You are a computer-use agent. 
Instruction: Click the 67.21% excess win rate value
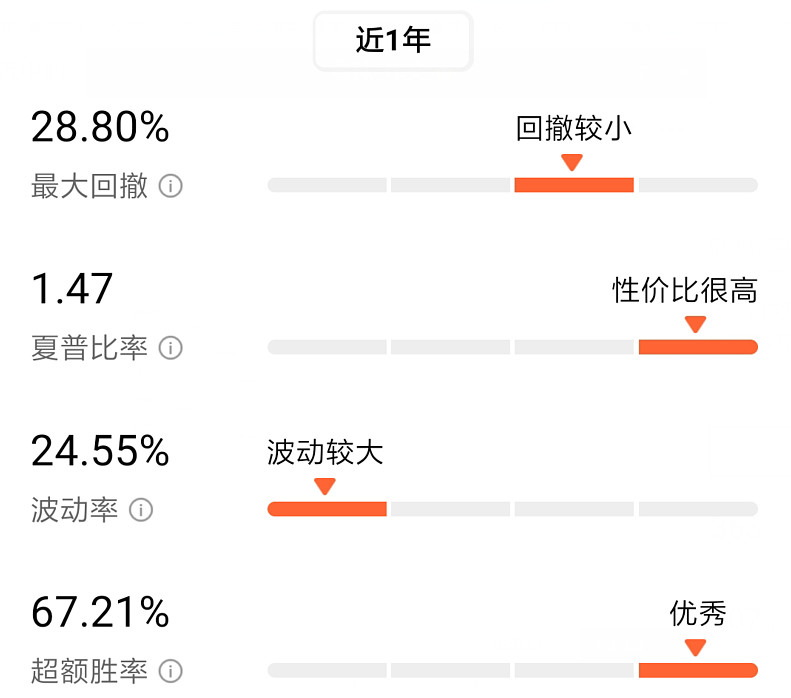[100, 612]
